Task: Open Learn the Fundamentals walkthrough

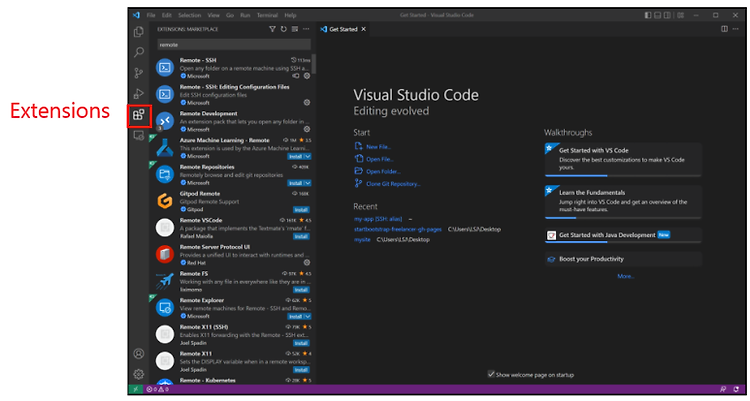Action: tap(623, 201)
